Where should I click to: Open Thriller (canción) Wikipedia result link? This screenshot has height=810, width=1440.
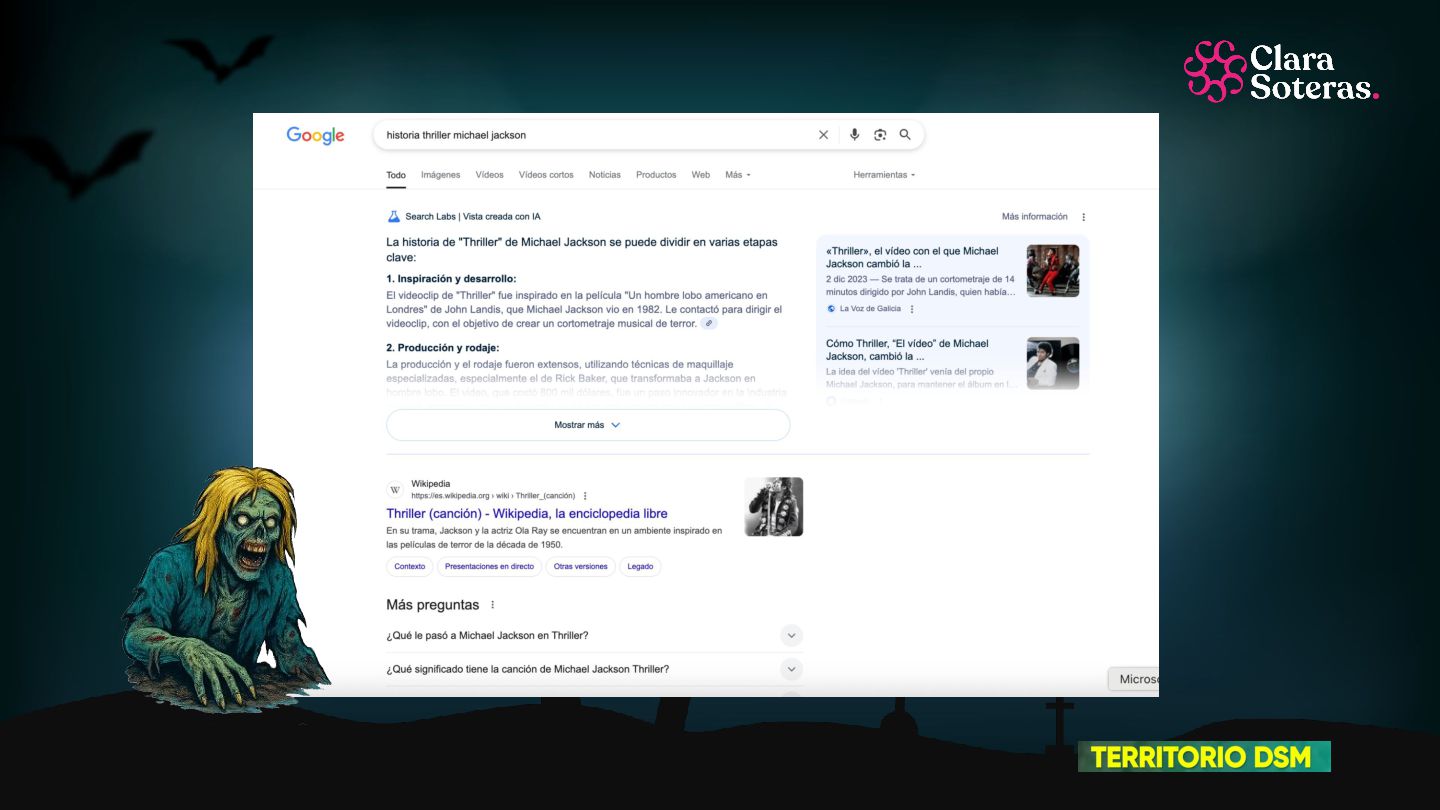pyautogui.click(x=527, y=514)
